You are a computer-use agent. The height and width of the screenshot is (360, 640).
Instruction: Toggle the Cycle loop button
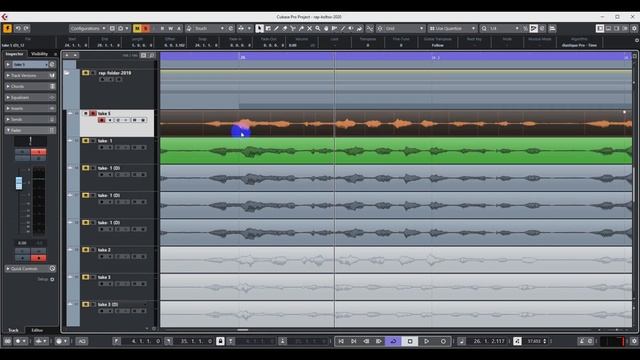[393, 341]
